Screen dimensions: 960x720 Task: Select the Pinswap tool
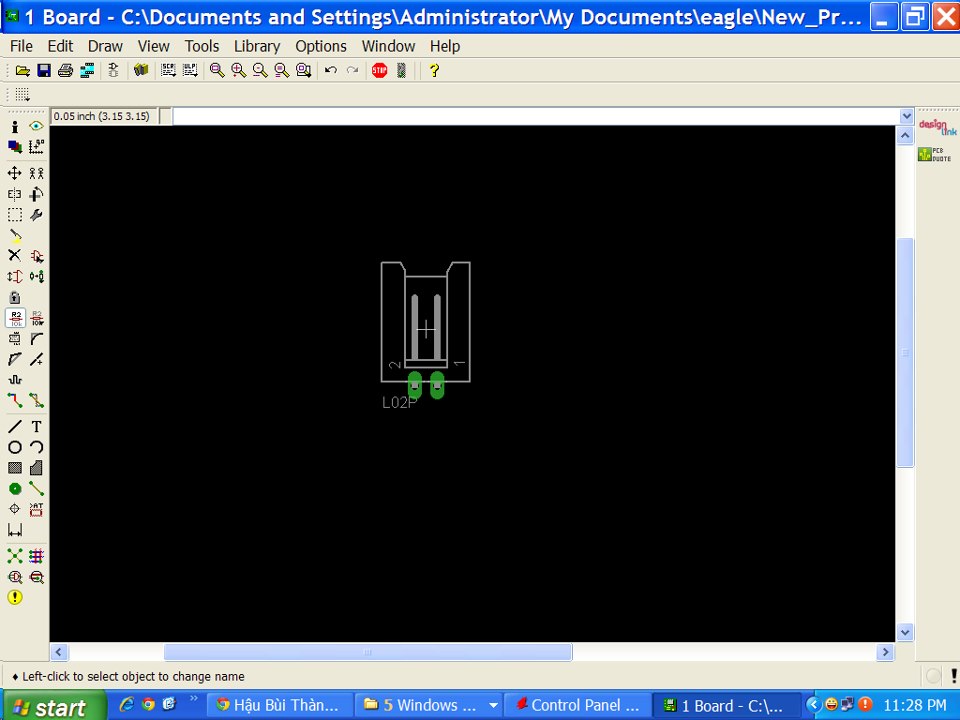[x=15, y=277]
